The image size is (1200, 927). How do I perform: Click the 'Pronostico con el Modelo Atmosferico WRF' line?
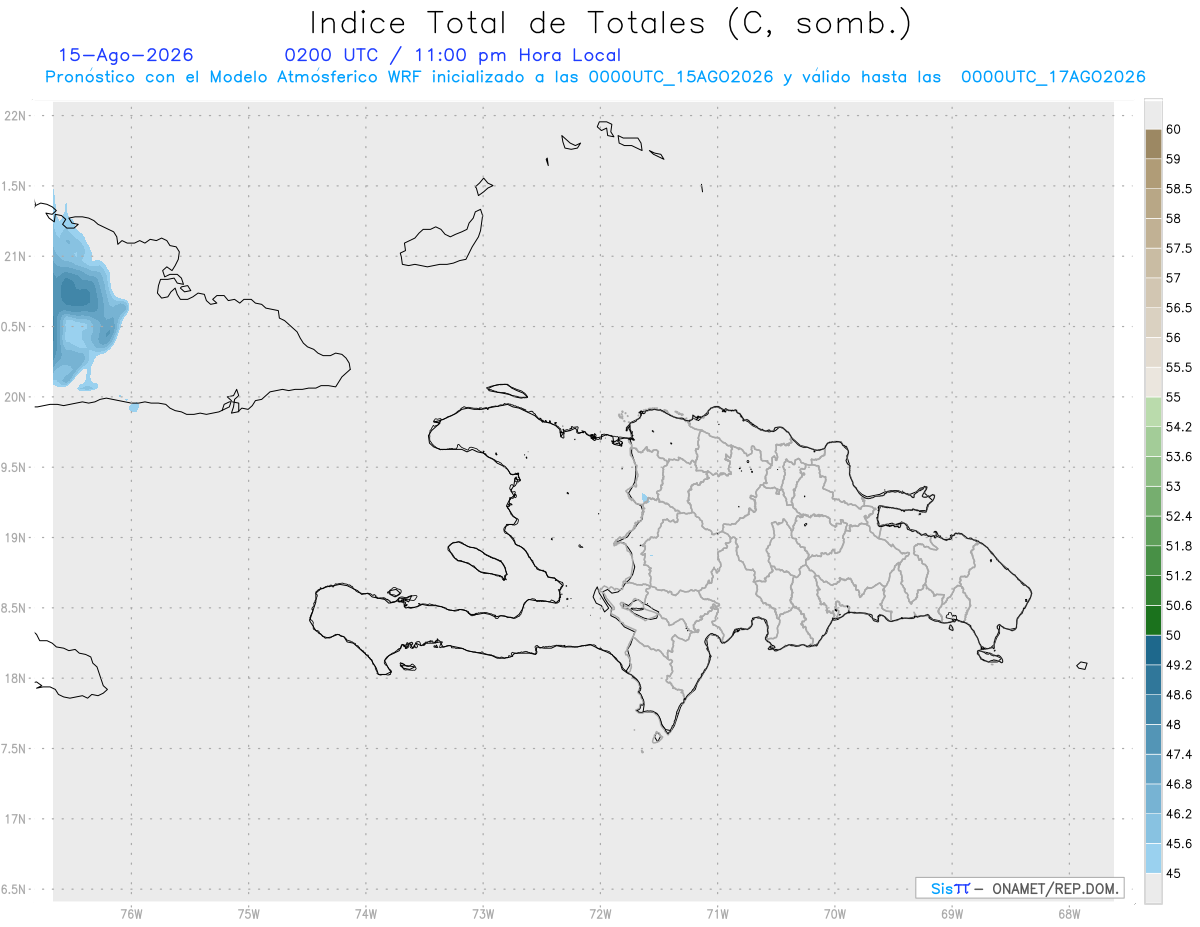point(595,77)
